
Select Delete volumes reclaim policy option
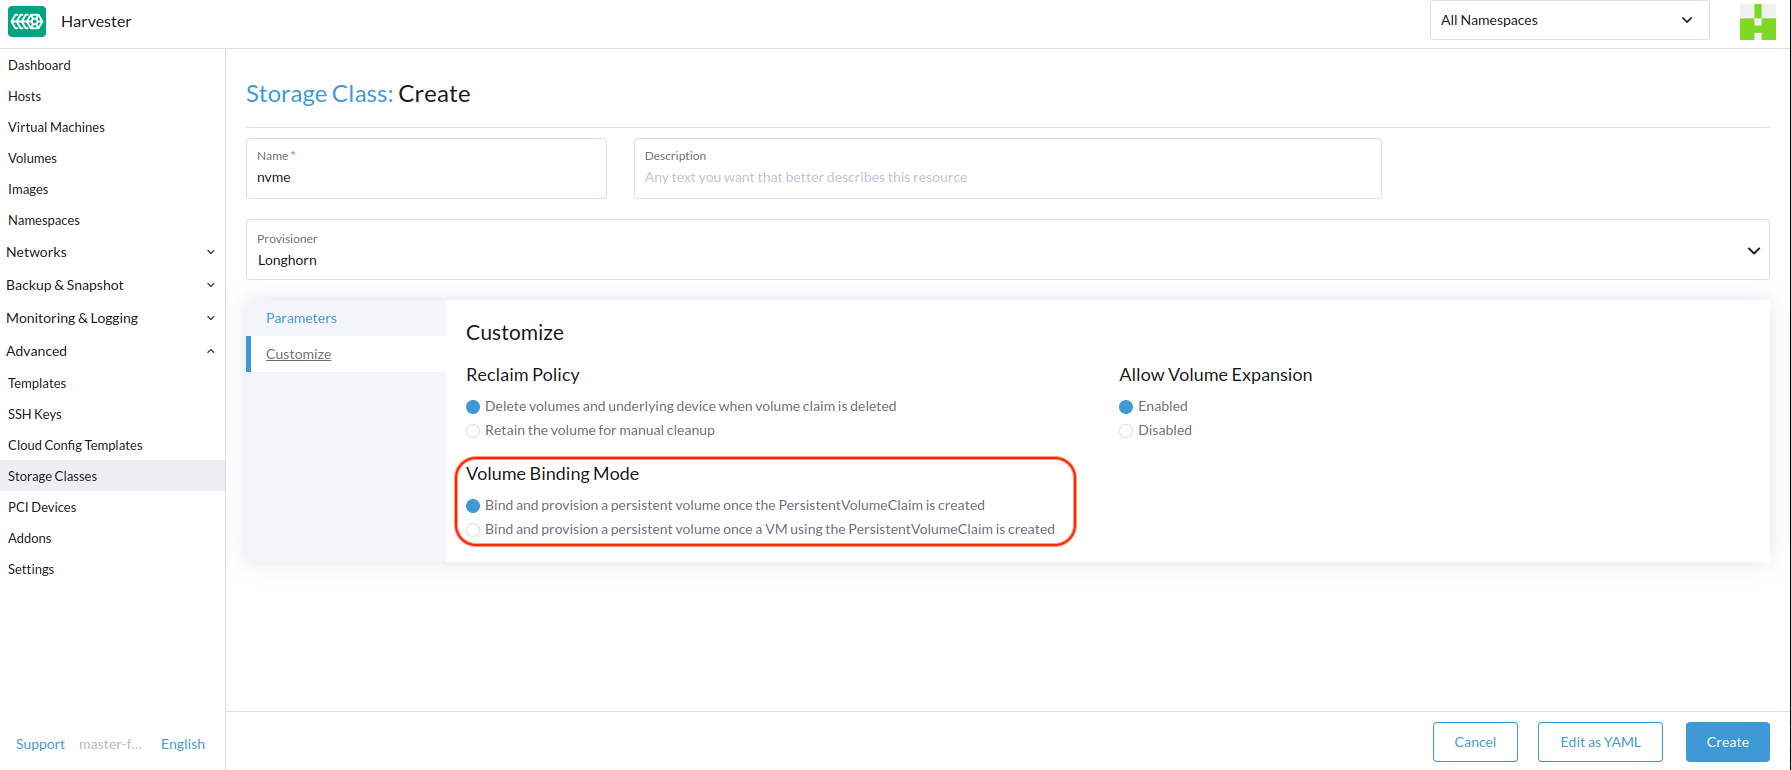click(x=473, y=407)
